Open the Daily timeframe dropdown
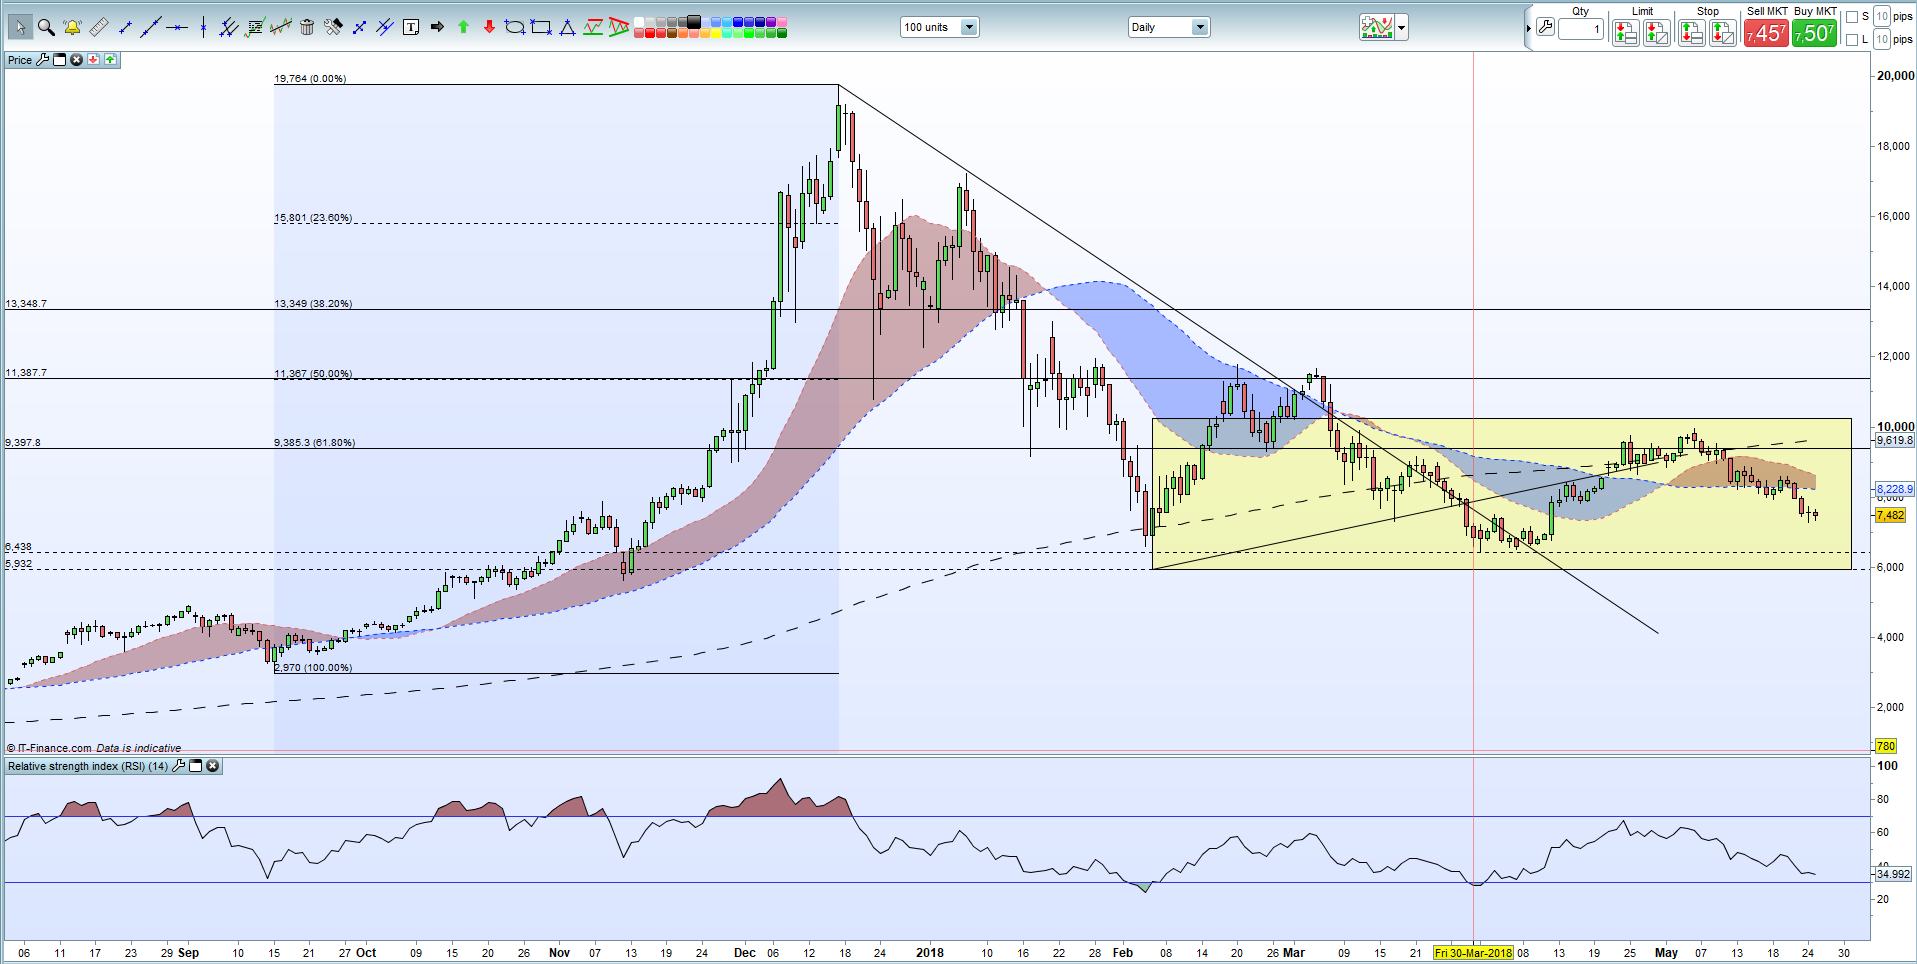 pyautogui.click(x=1168, y=27)
